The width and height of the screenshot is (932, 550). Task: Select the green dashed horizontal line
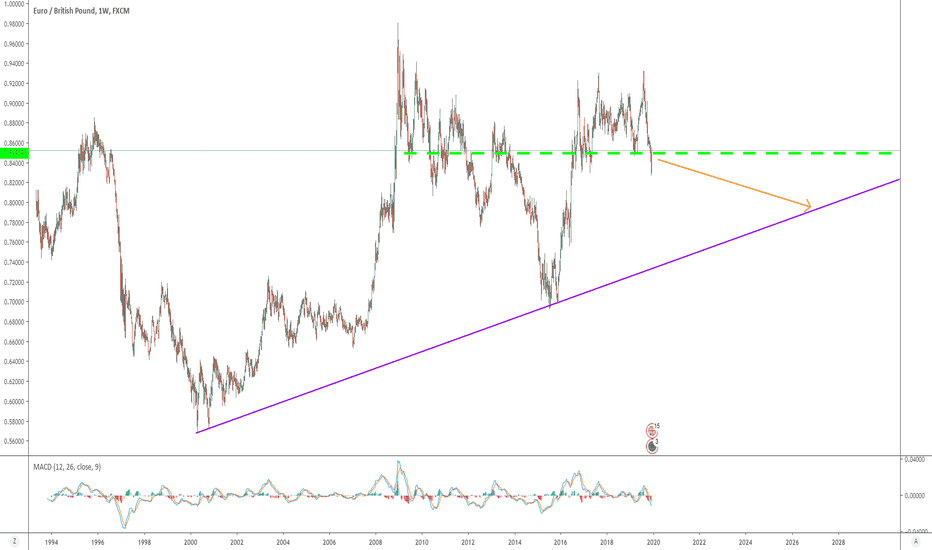pos(760,153)
